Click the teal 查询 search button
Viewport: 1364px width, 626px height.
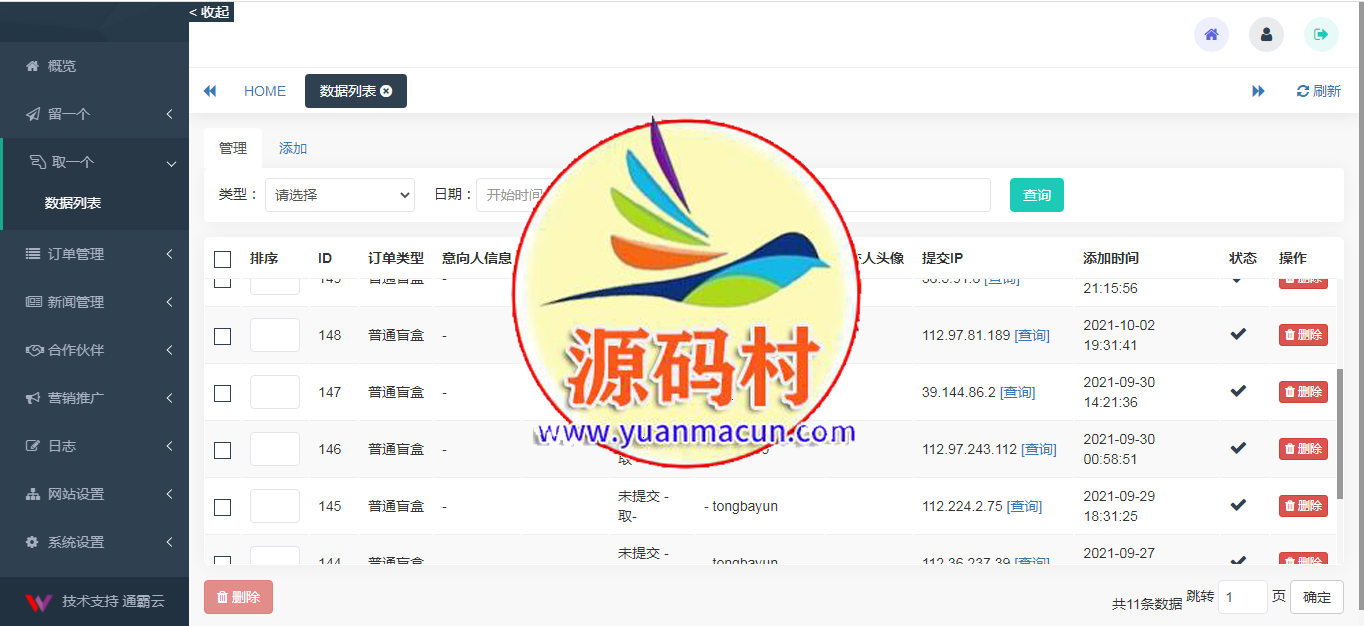pos(1036,195)
